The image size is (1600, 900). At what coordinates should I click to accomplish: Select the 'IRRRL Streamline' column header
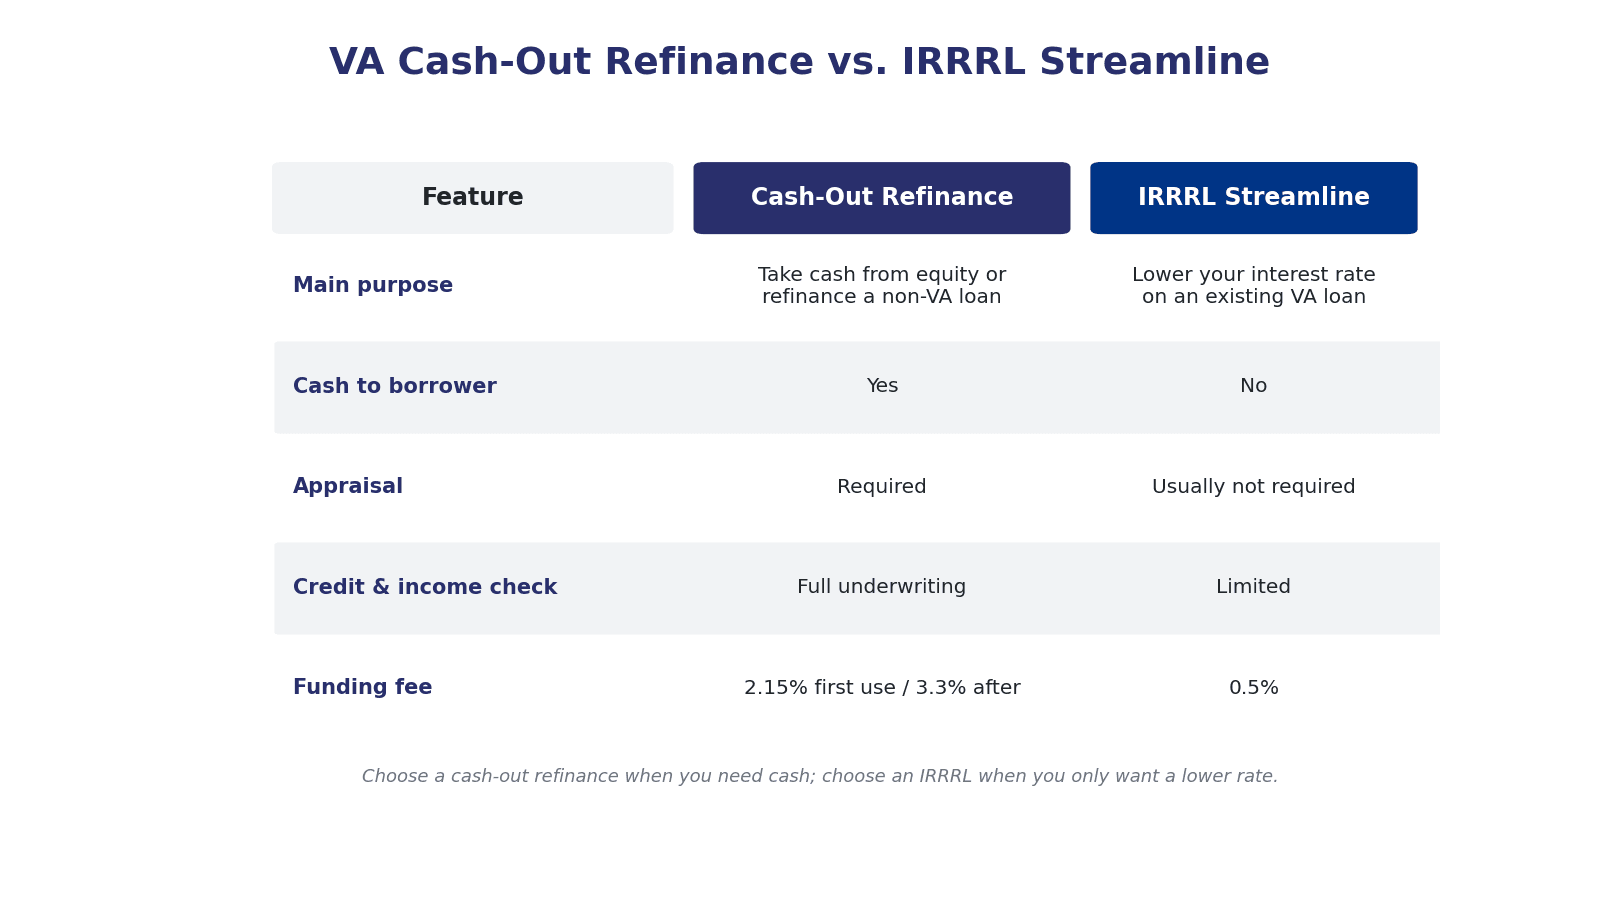(1254, 198)
